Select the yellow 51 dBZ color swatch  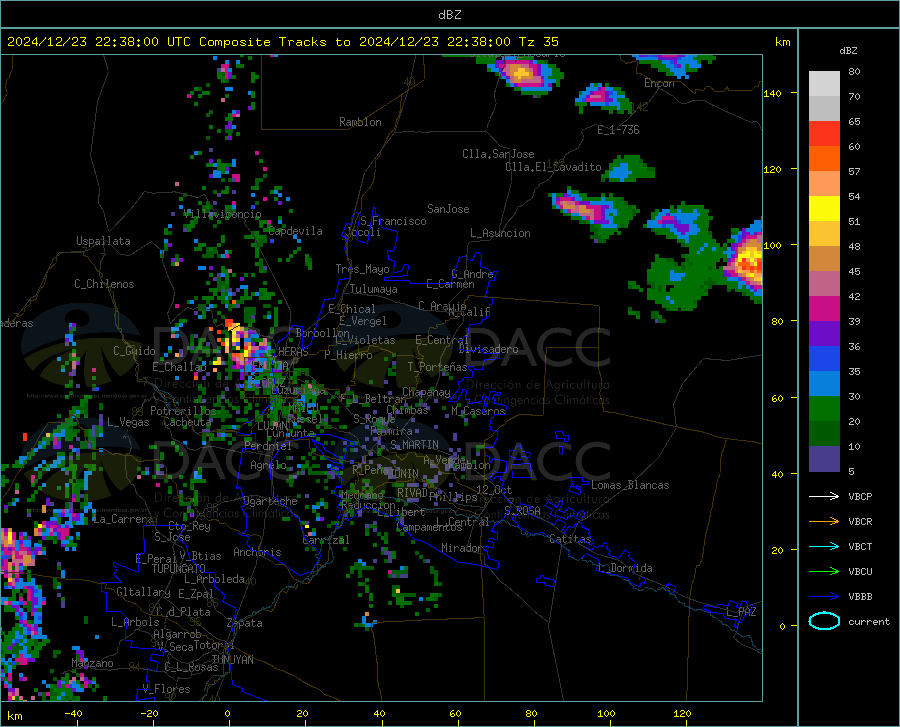(824, 209)
